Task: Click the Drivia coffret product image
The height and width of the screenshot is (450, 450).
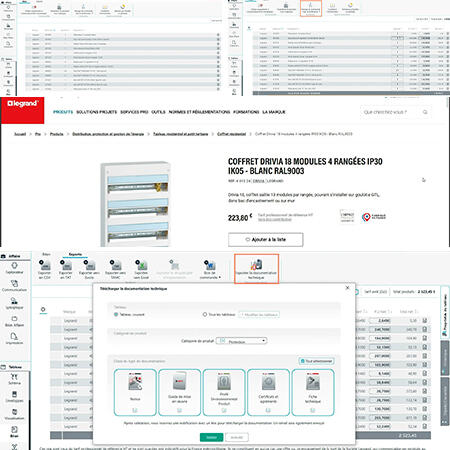Action: 135,204
